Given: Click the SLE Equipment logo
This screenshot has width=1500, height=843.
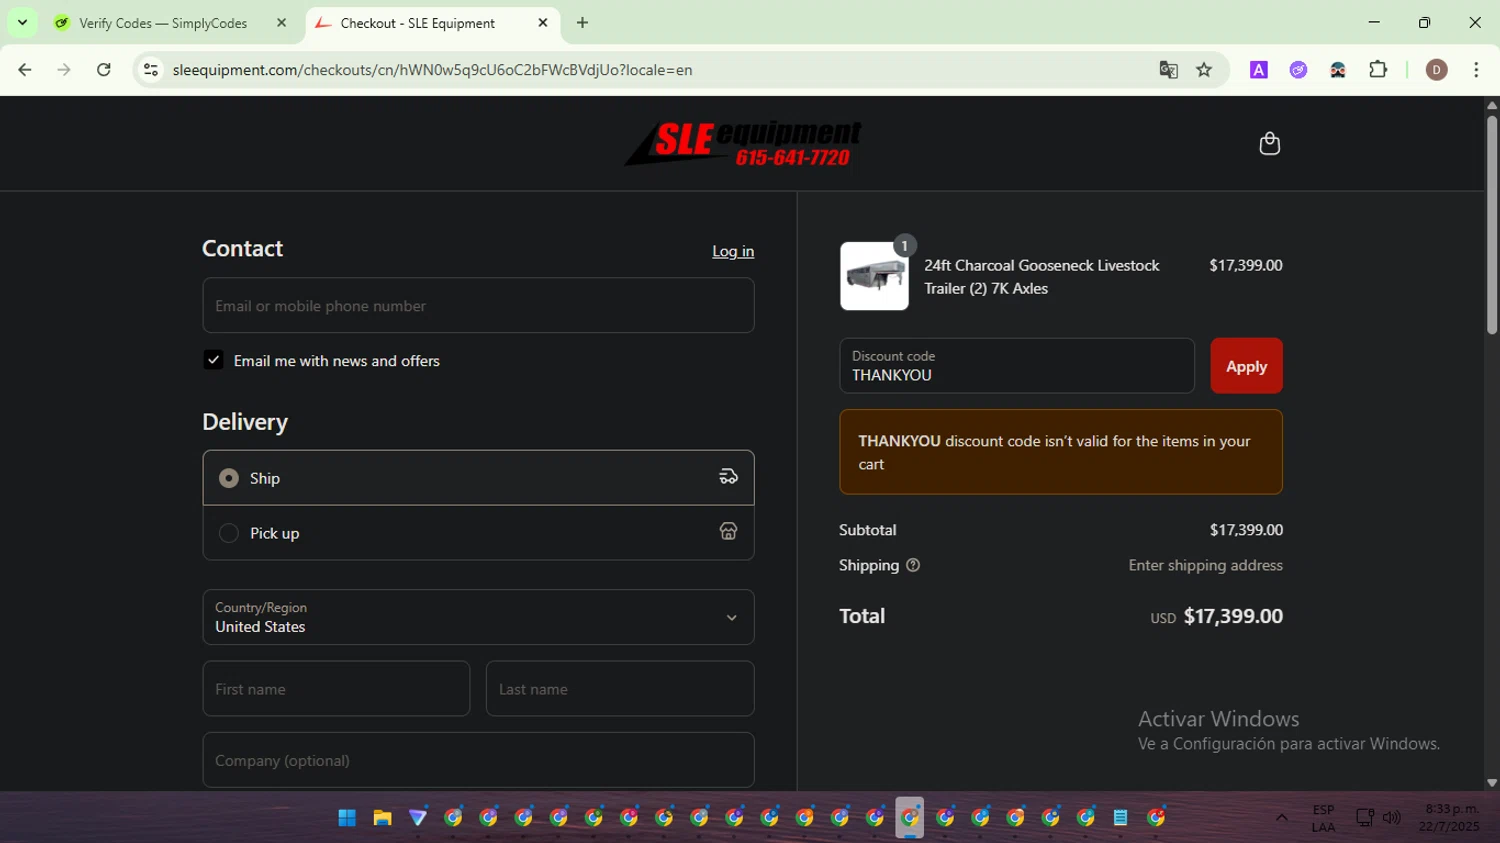Looking at the screenshot, I should (743, 143).
